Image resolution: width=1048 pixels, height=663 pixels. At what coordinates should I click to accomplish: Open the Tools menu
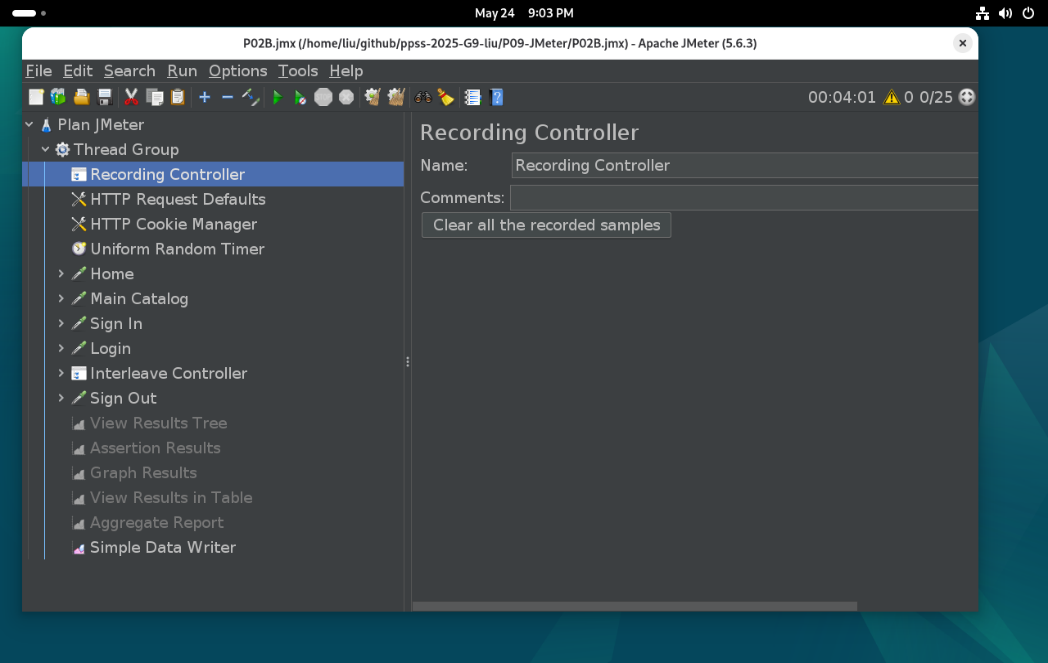(298, 71)
